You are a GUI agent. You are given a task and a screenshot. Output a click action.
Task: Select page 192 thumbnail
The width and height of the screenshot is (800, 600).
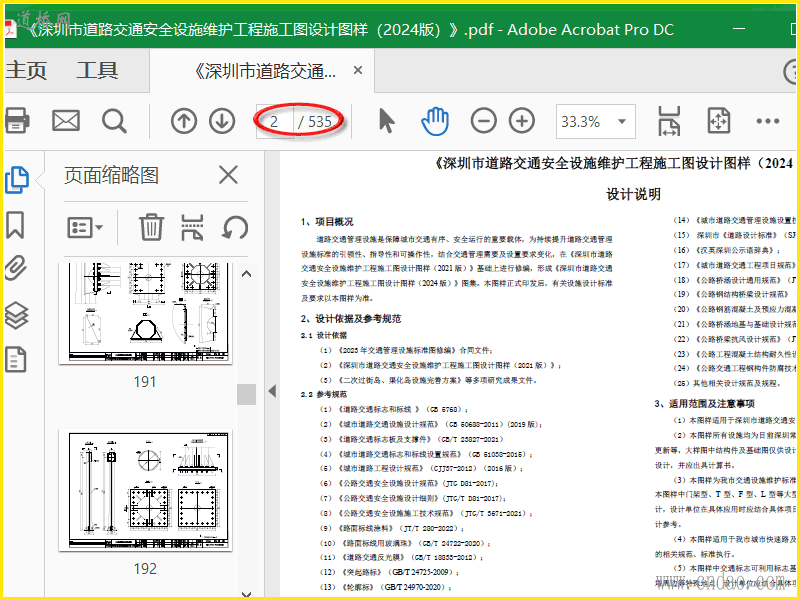click(145, 490)
